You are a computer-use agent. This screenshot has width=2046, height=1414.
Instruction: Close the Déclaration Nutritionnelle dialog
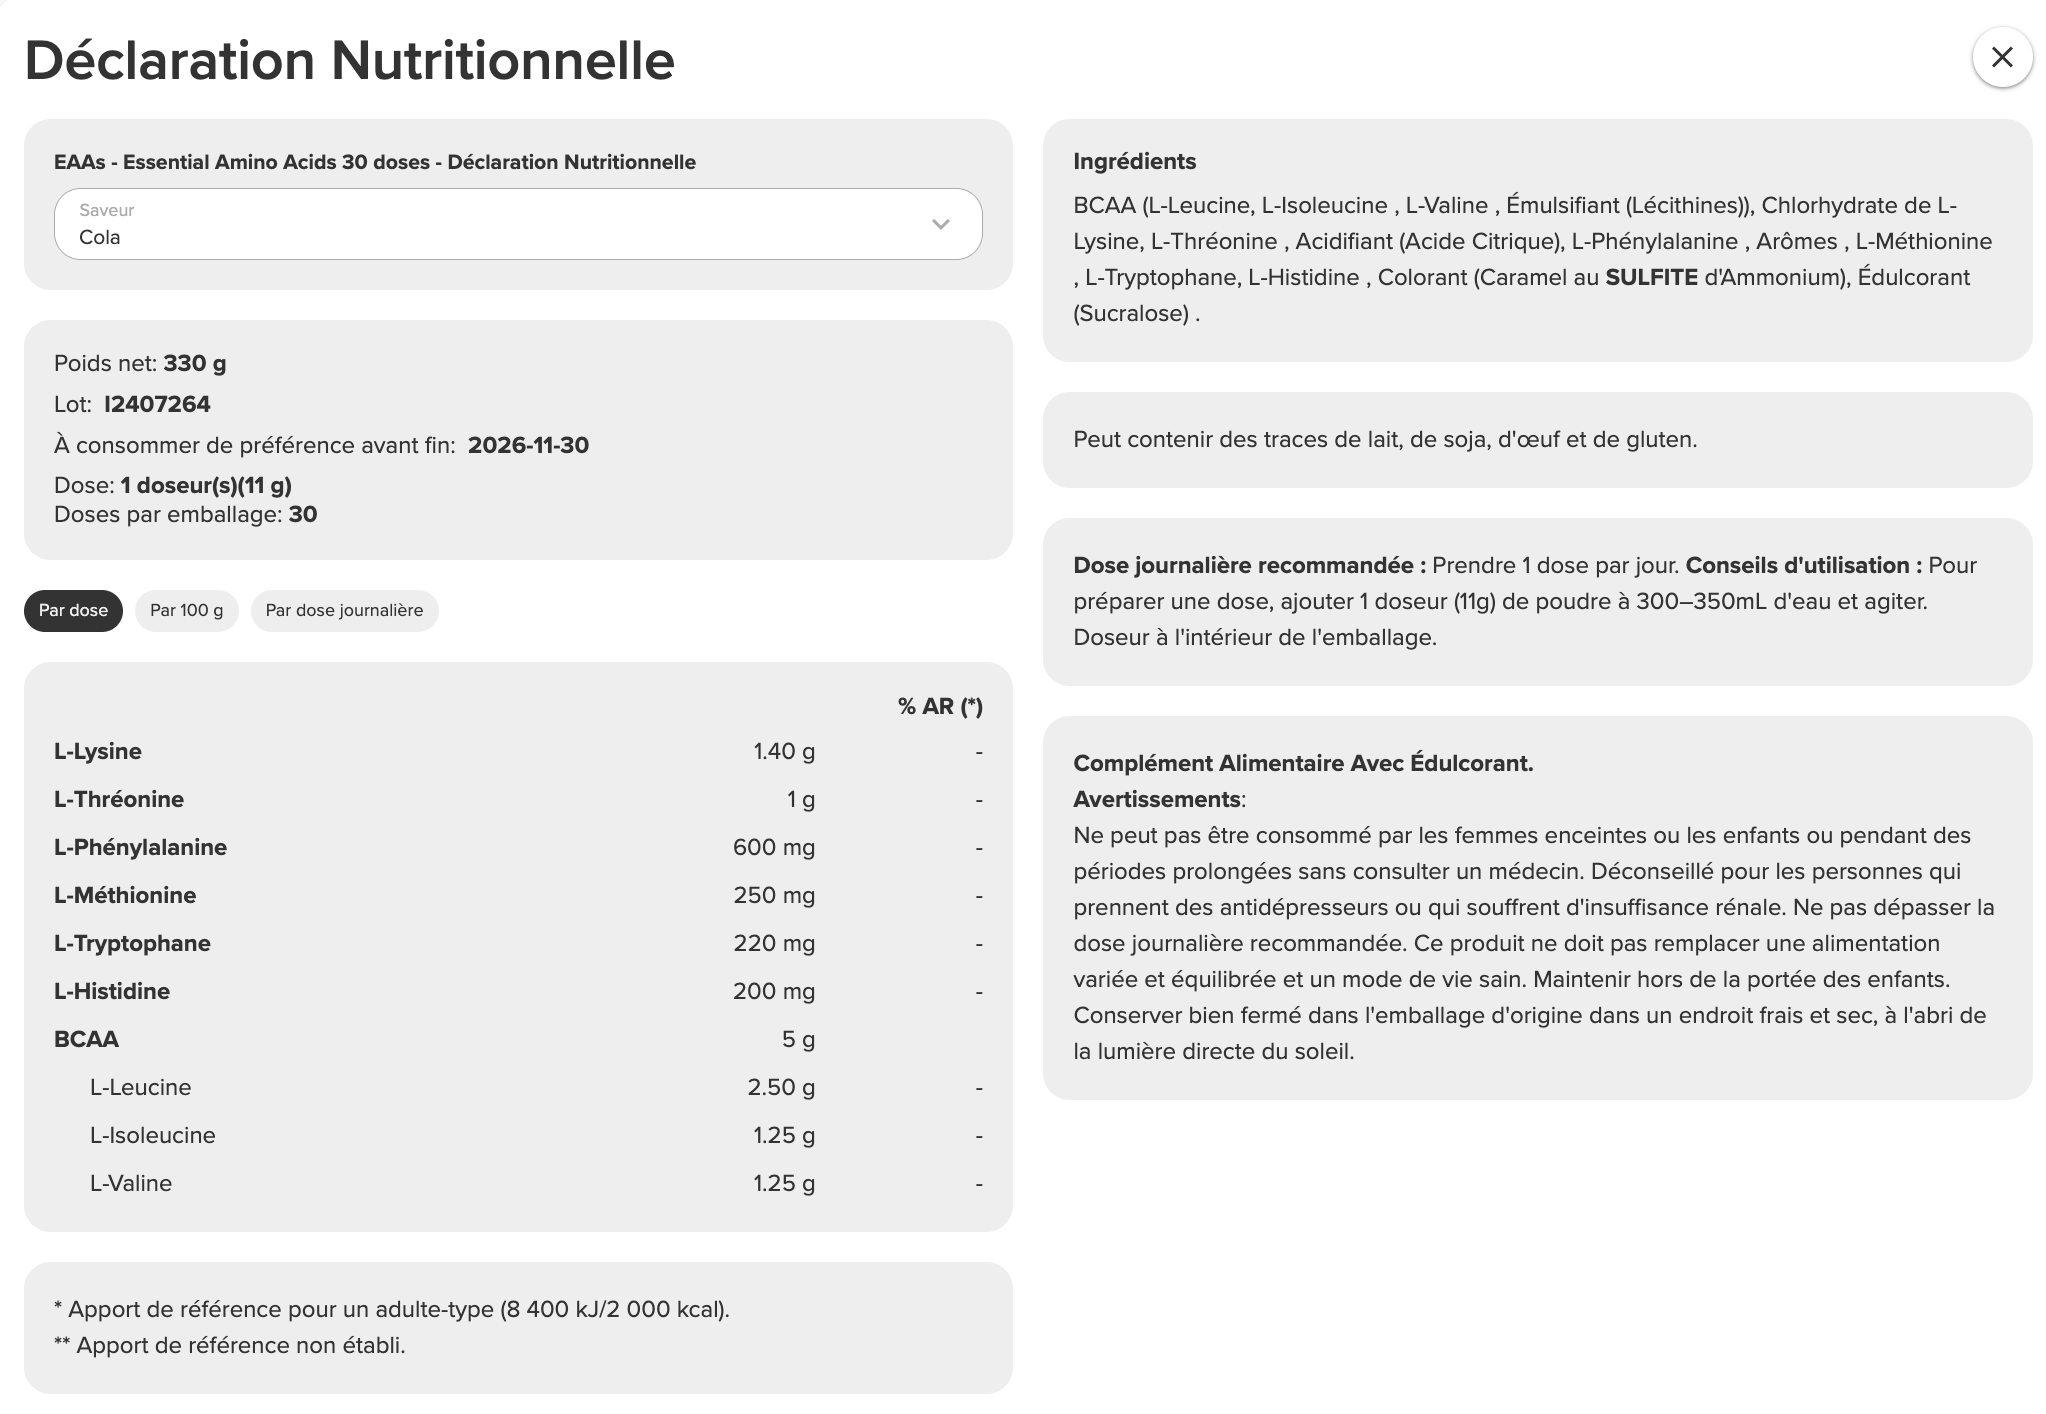point(2001,58)
